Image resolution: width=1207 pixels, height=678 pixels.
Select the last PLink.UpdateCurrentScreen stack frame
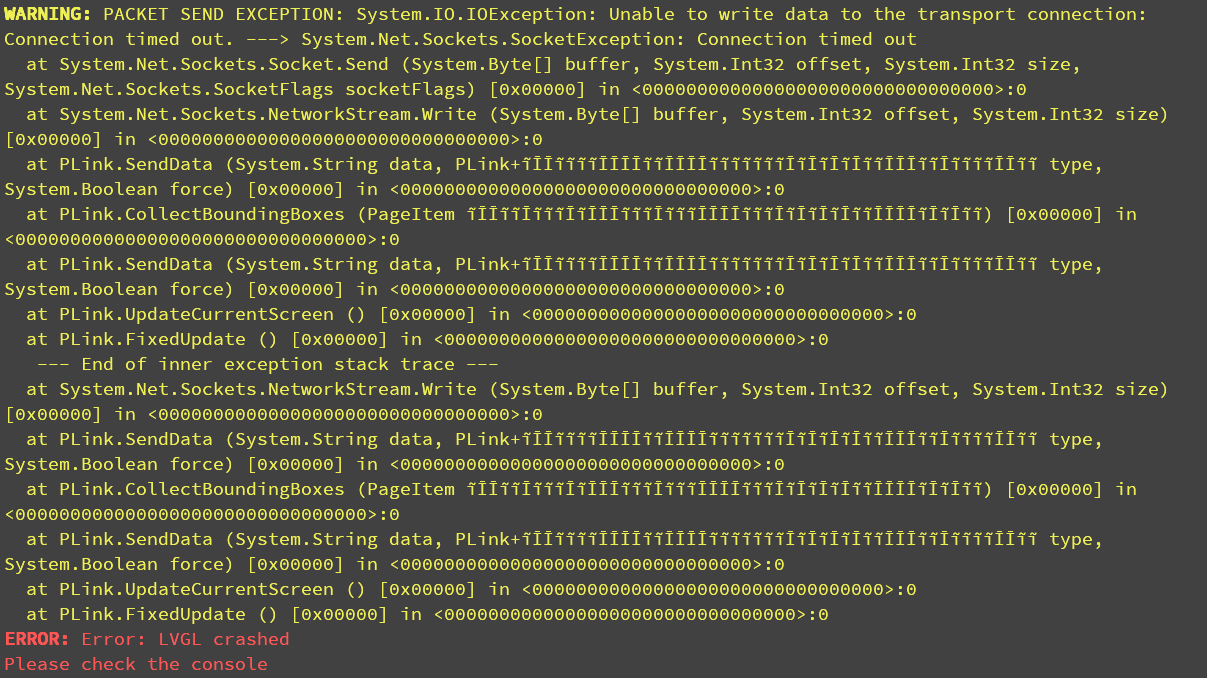point(471,589)
